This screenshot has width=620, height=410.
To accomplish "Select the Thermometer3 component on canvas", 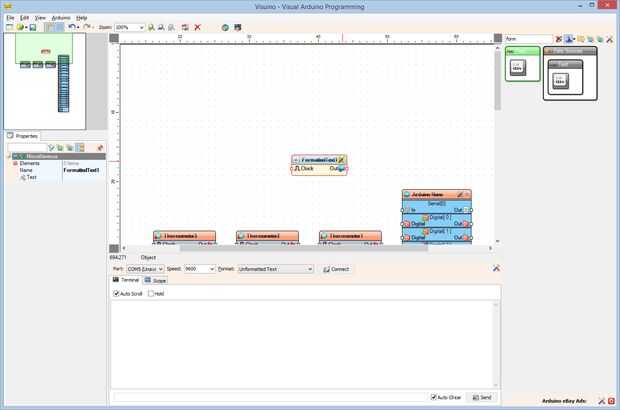I will 185,236.
